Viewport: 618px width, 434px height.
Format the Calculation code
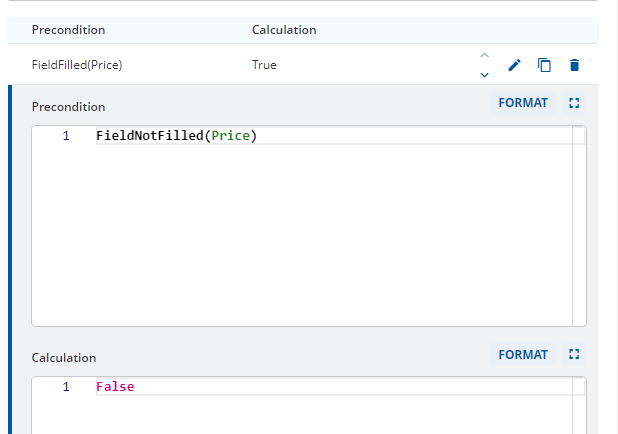click(x=523, y=354)
